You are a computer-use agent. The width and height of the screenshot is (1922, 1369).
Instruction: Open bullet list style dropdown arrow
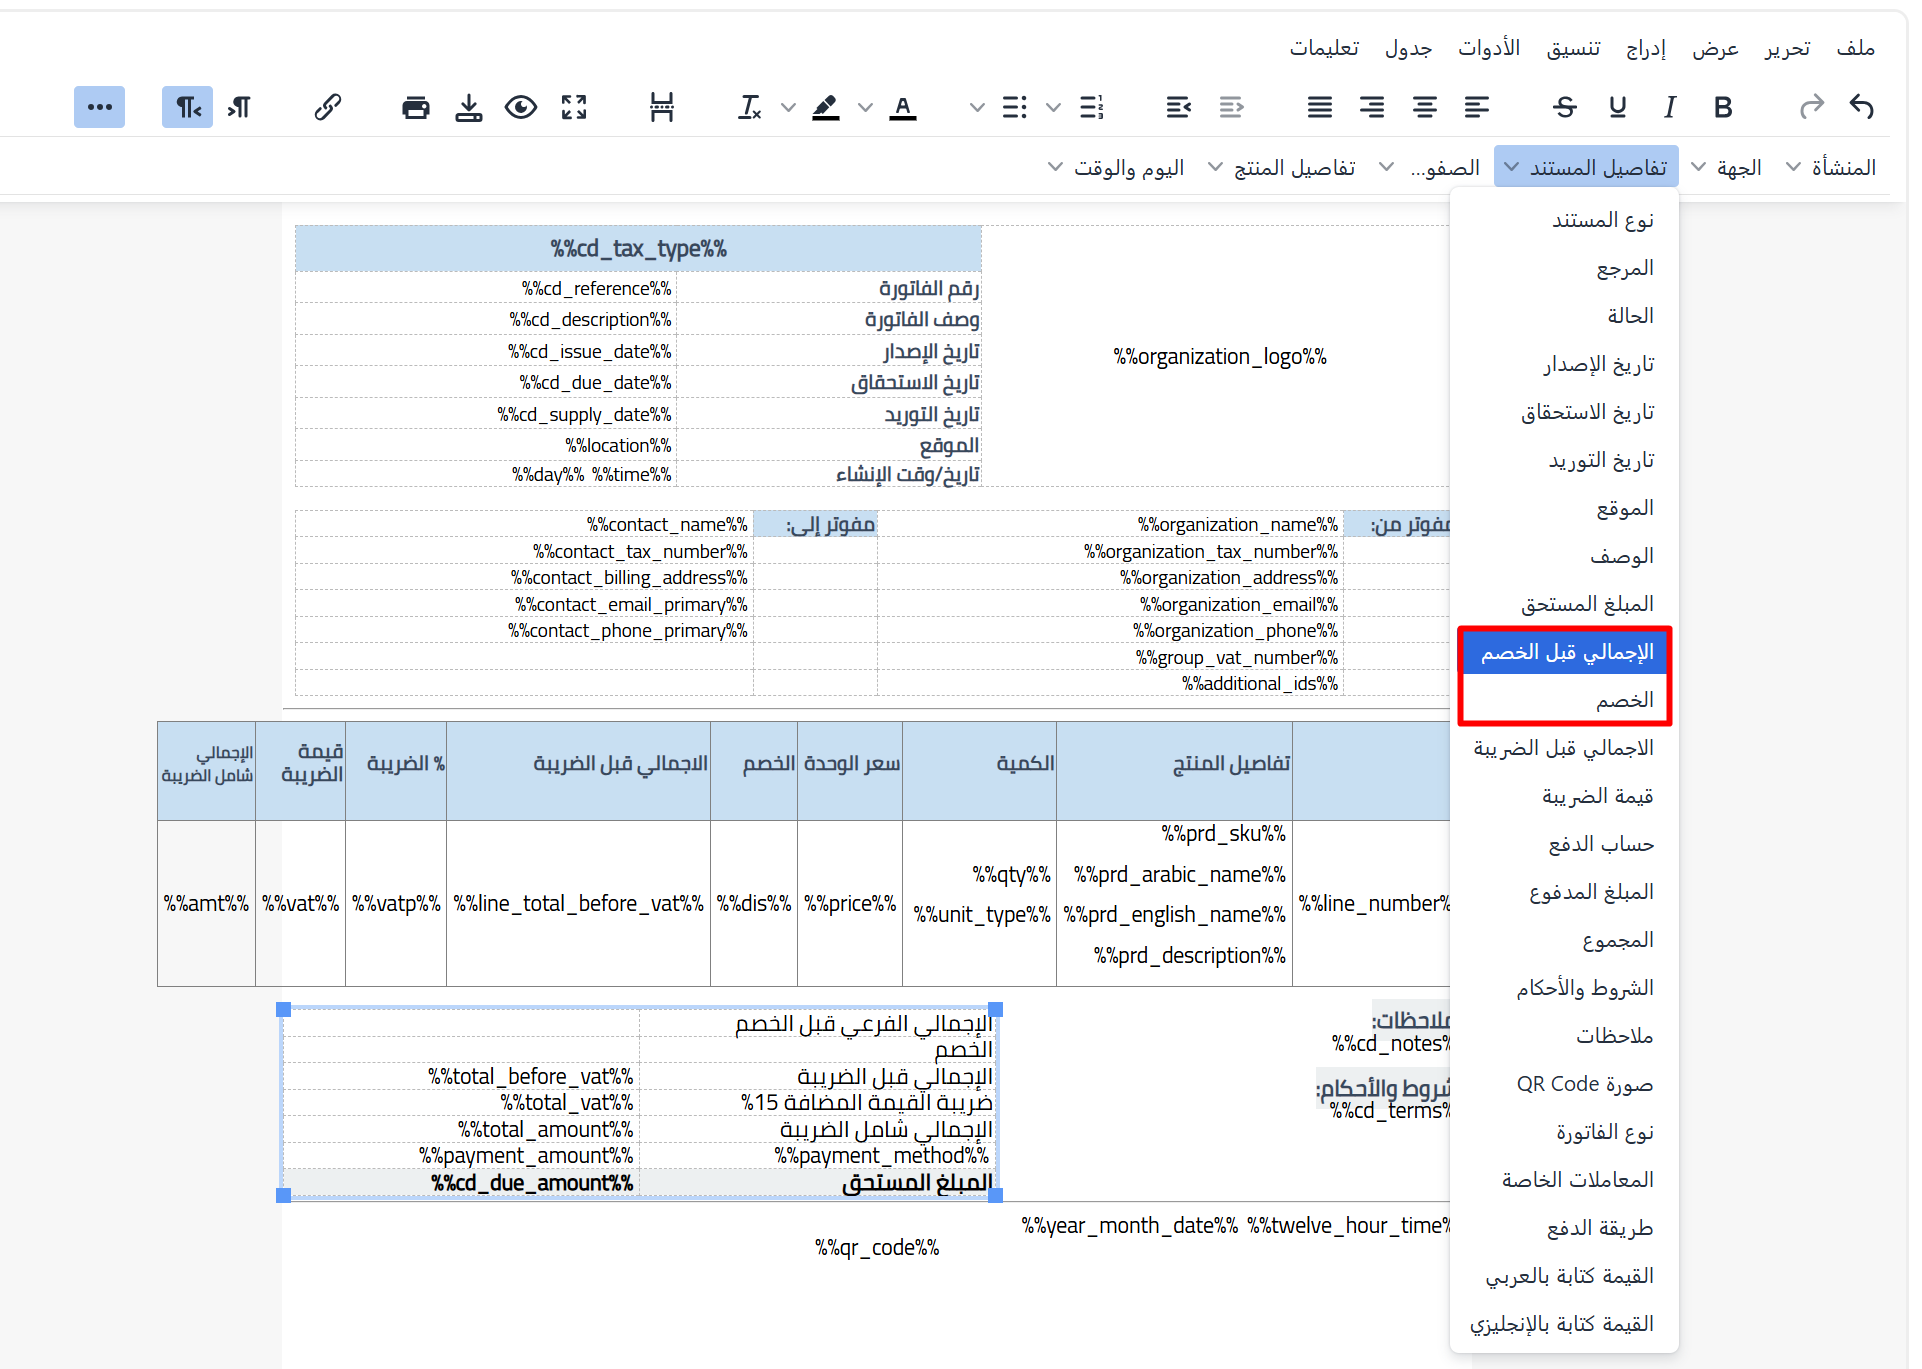(977, 107)
